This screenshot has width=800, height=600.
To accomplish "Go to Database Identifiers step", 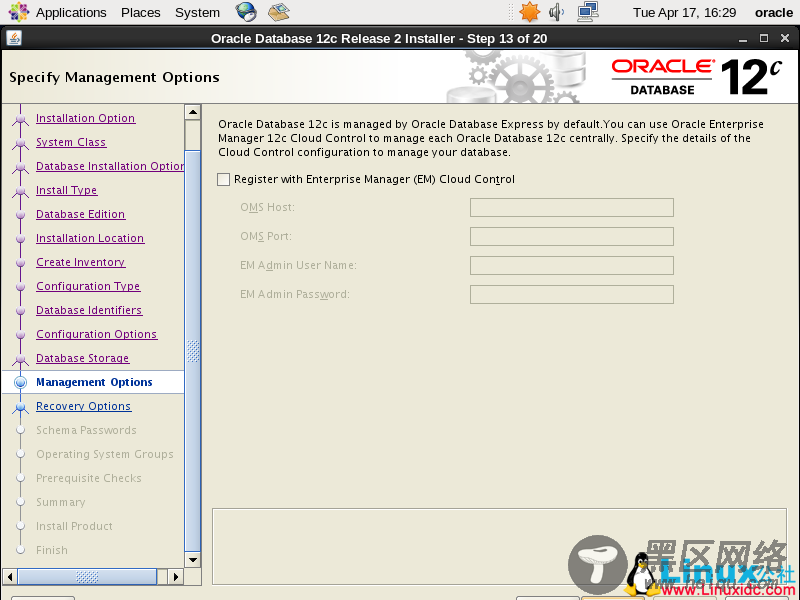I will [89, 310].
